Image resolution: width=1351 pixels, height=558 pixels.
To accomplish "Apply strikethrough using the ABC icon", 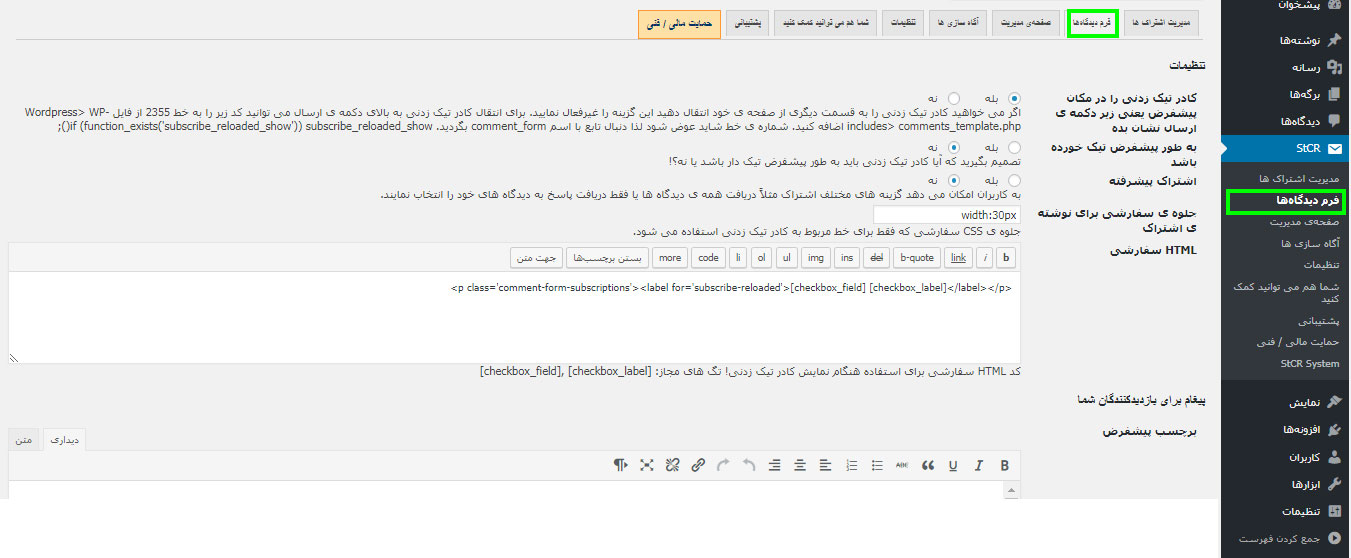I will [902, 465].
